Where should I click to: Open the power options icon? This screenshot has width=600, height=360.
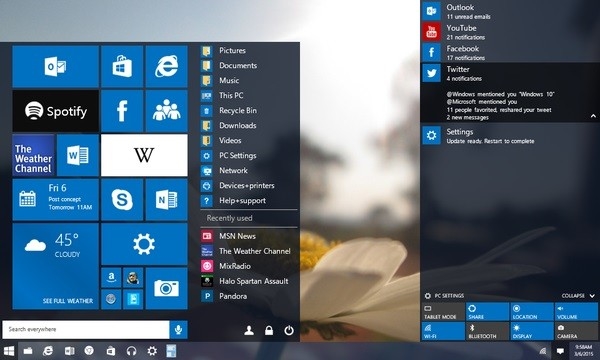[x=289, y=330]
